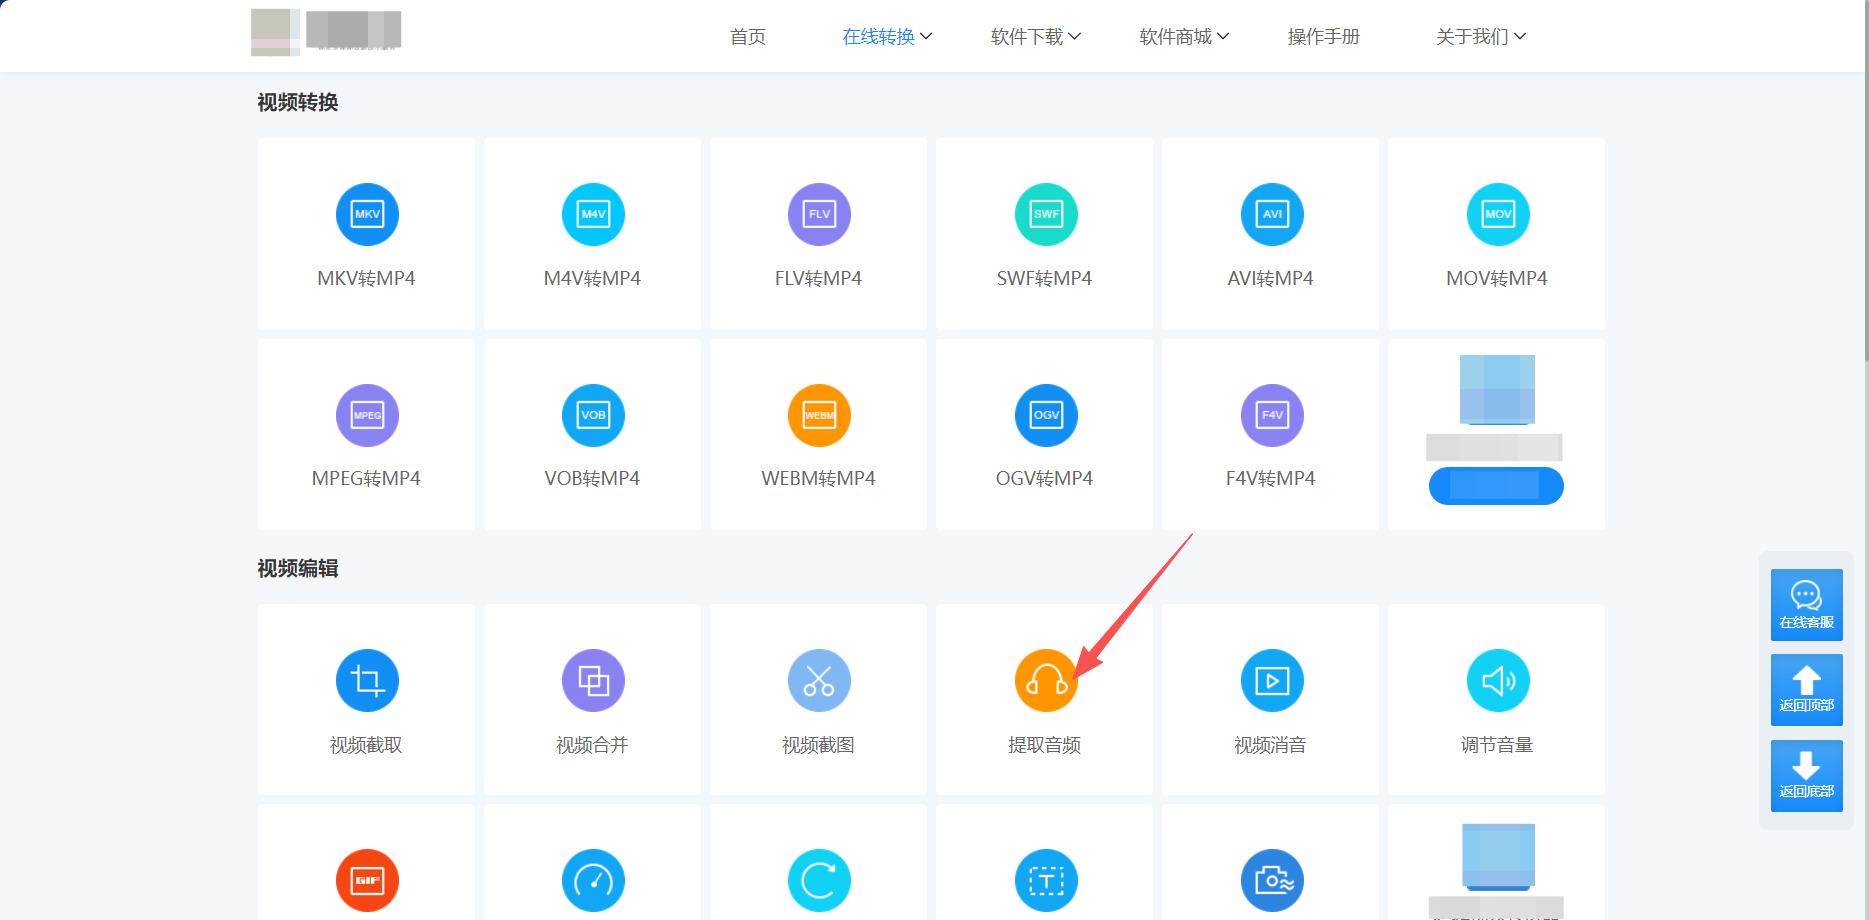Open the 视频截图 scissors icon

tap(819, 681)
